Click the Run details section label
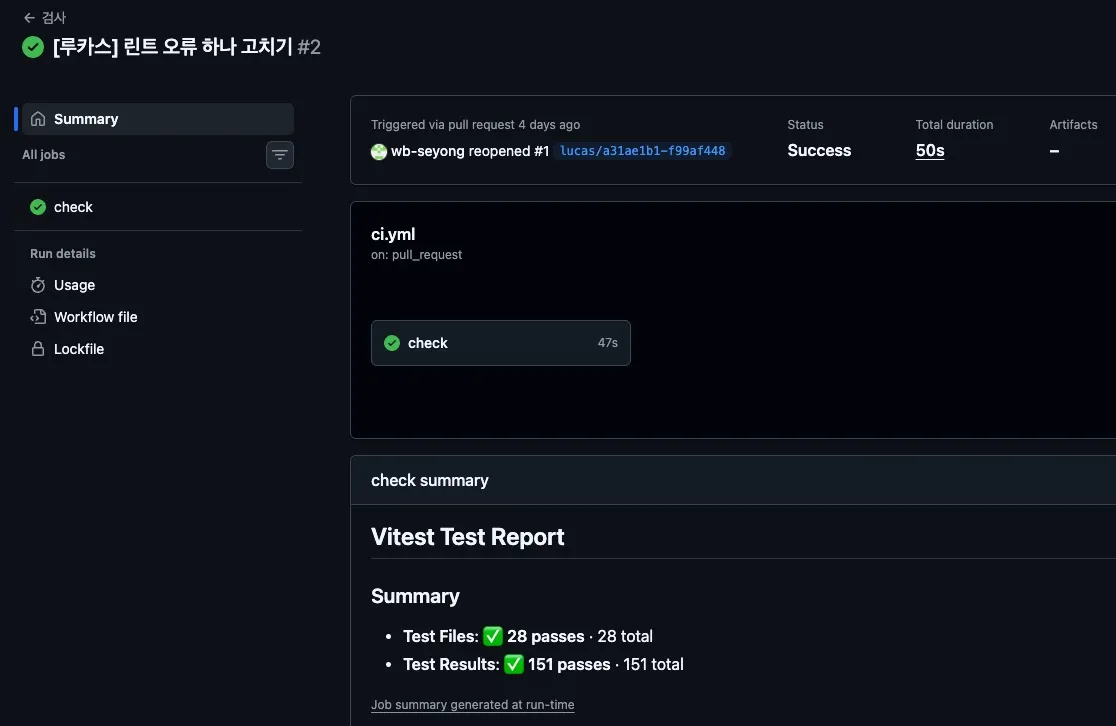The image size is (1116, 726). pyautogui.click(x=63, y=253)
